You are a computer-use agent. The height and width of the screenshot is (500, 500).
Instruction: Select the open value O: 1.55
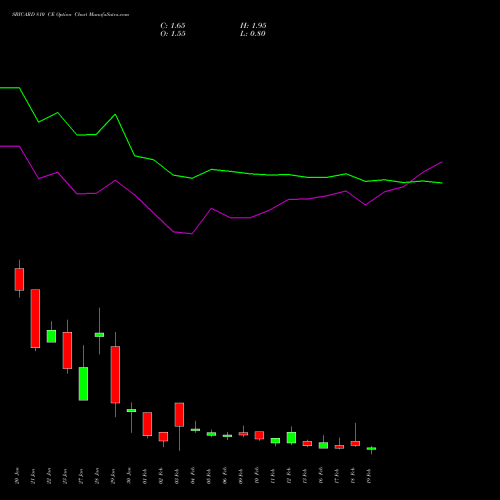[x=173, y=34]
